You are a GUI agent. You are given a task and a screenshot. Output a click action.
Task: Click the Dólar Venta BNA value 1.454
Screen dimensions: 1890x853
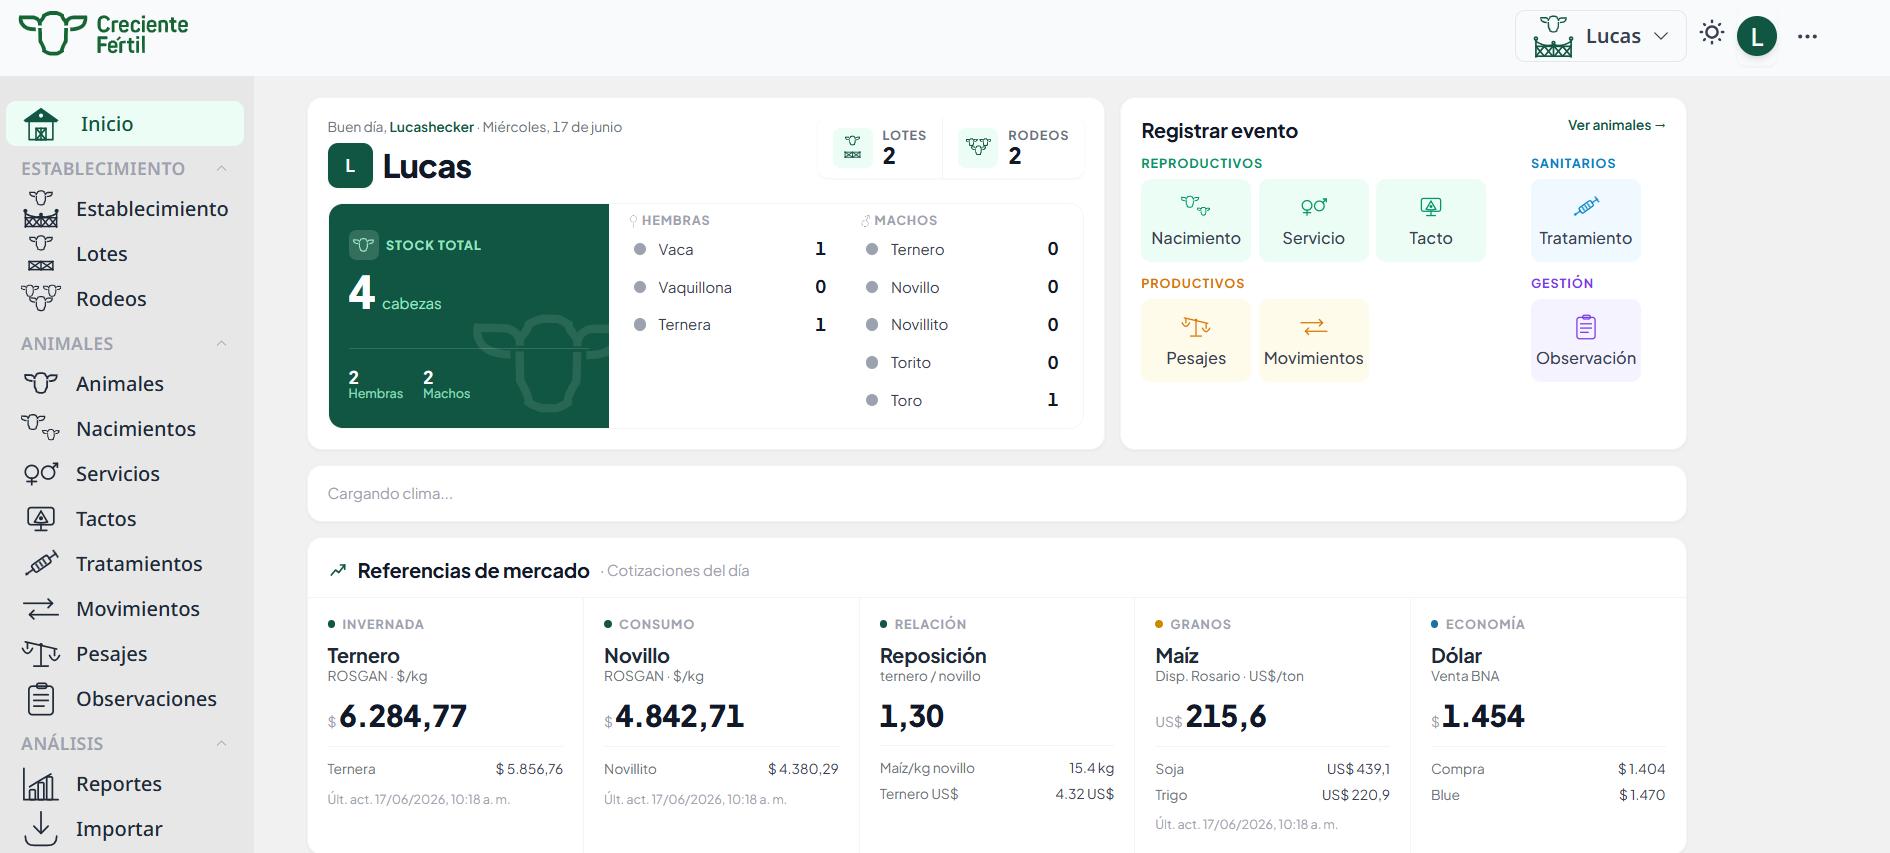click(x=1478, y=716)
